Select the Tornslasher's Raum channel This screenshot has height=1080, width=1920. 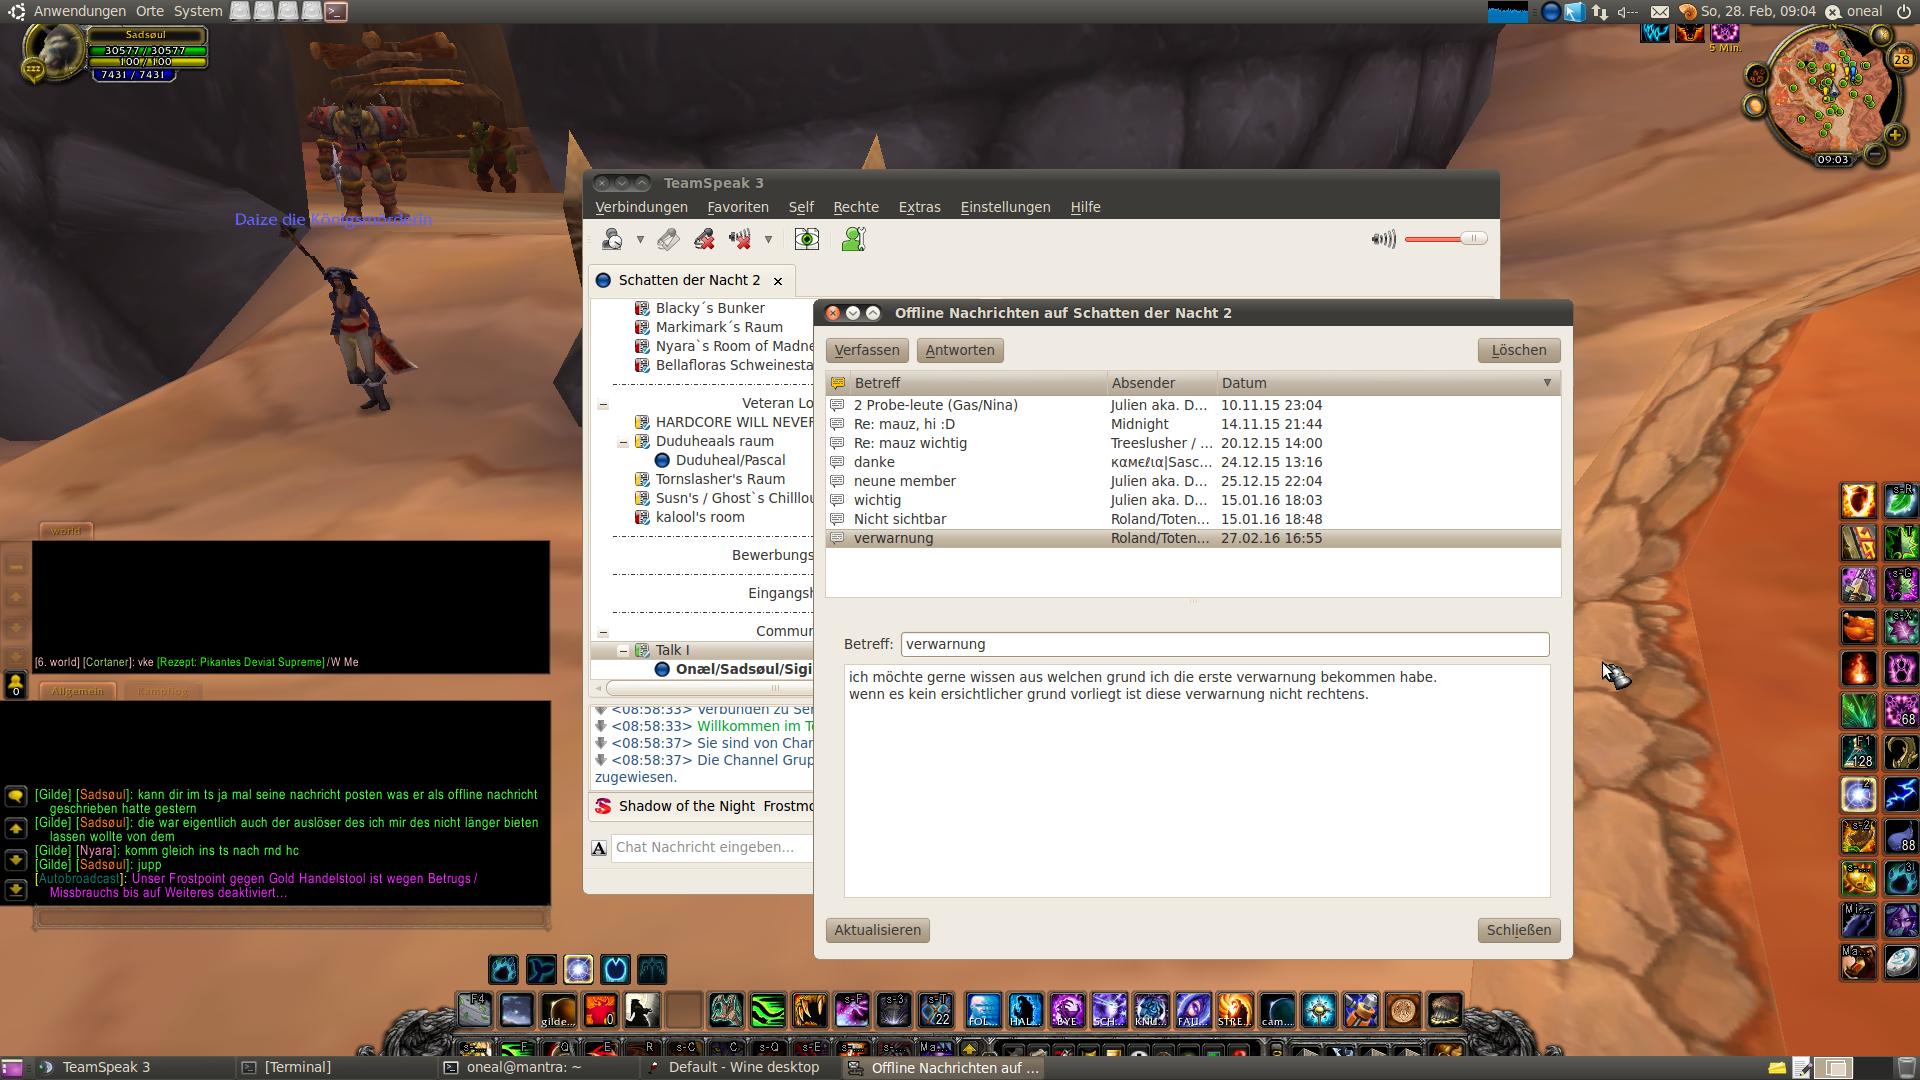pos(720,479)
